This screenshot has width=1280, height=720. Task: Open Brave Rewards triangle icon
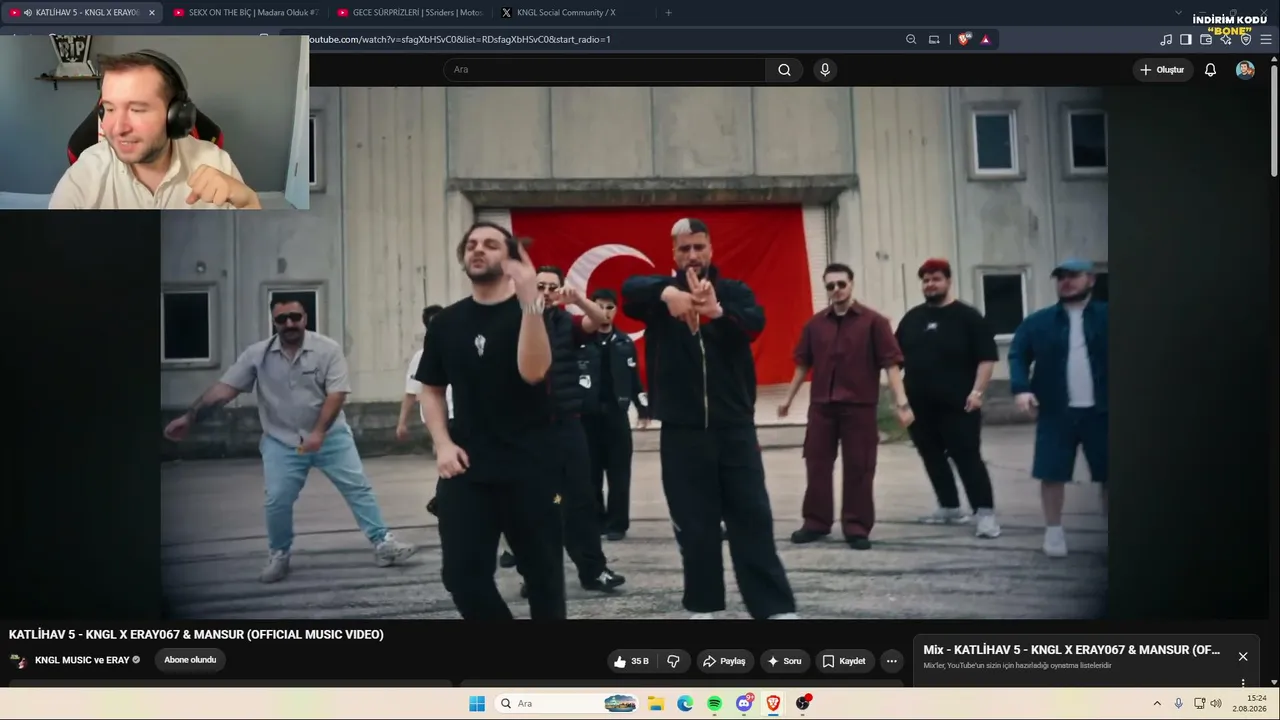[x=985, y=40]
